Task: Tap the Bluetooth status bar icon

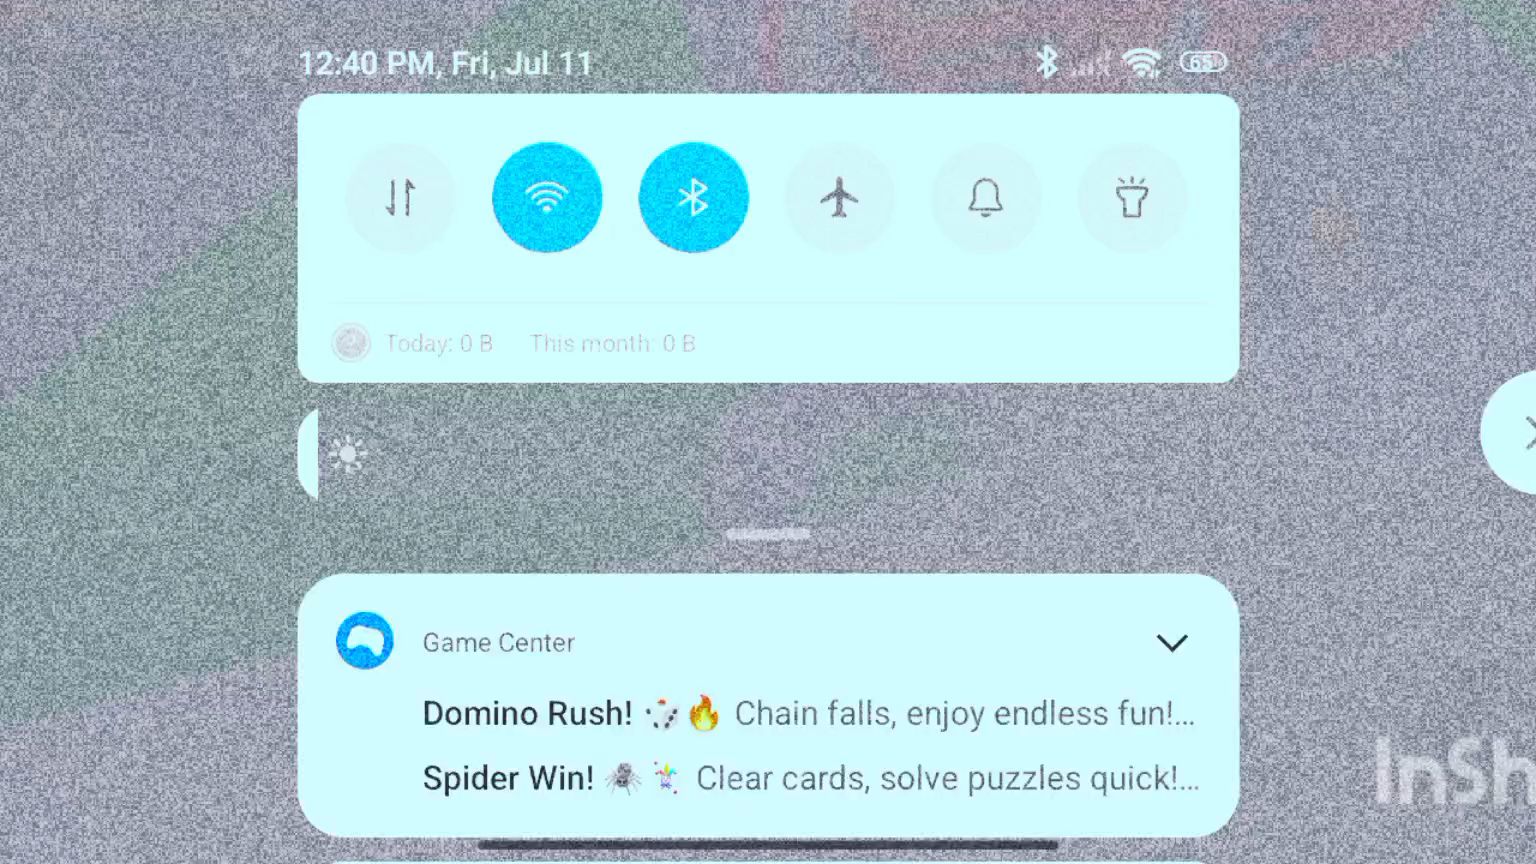Action: (1046, 62)
